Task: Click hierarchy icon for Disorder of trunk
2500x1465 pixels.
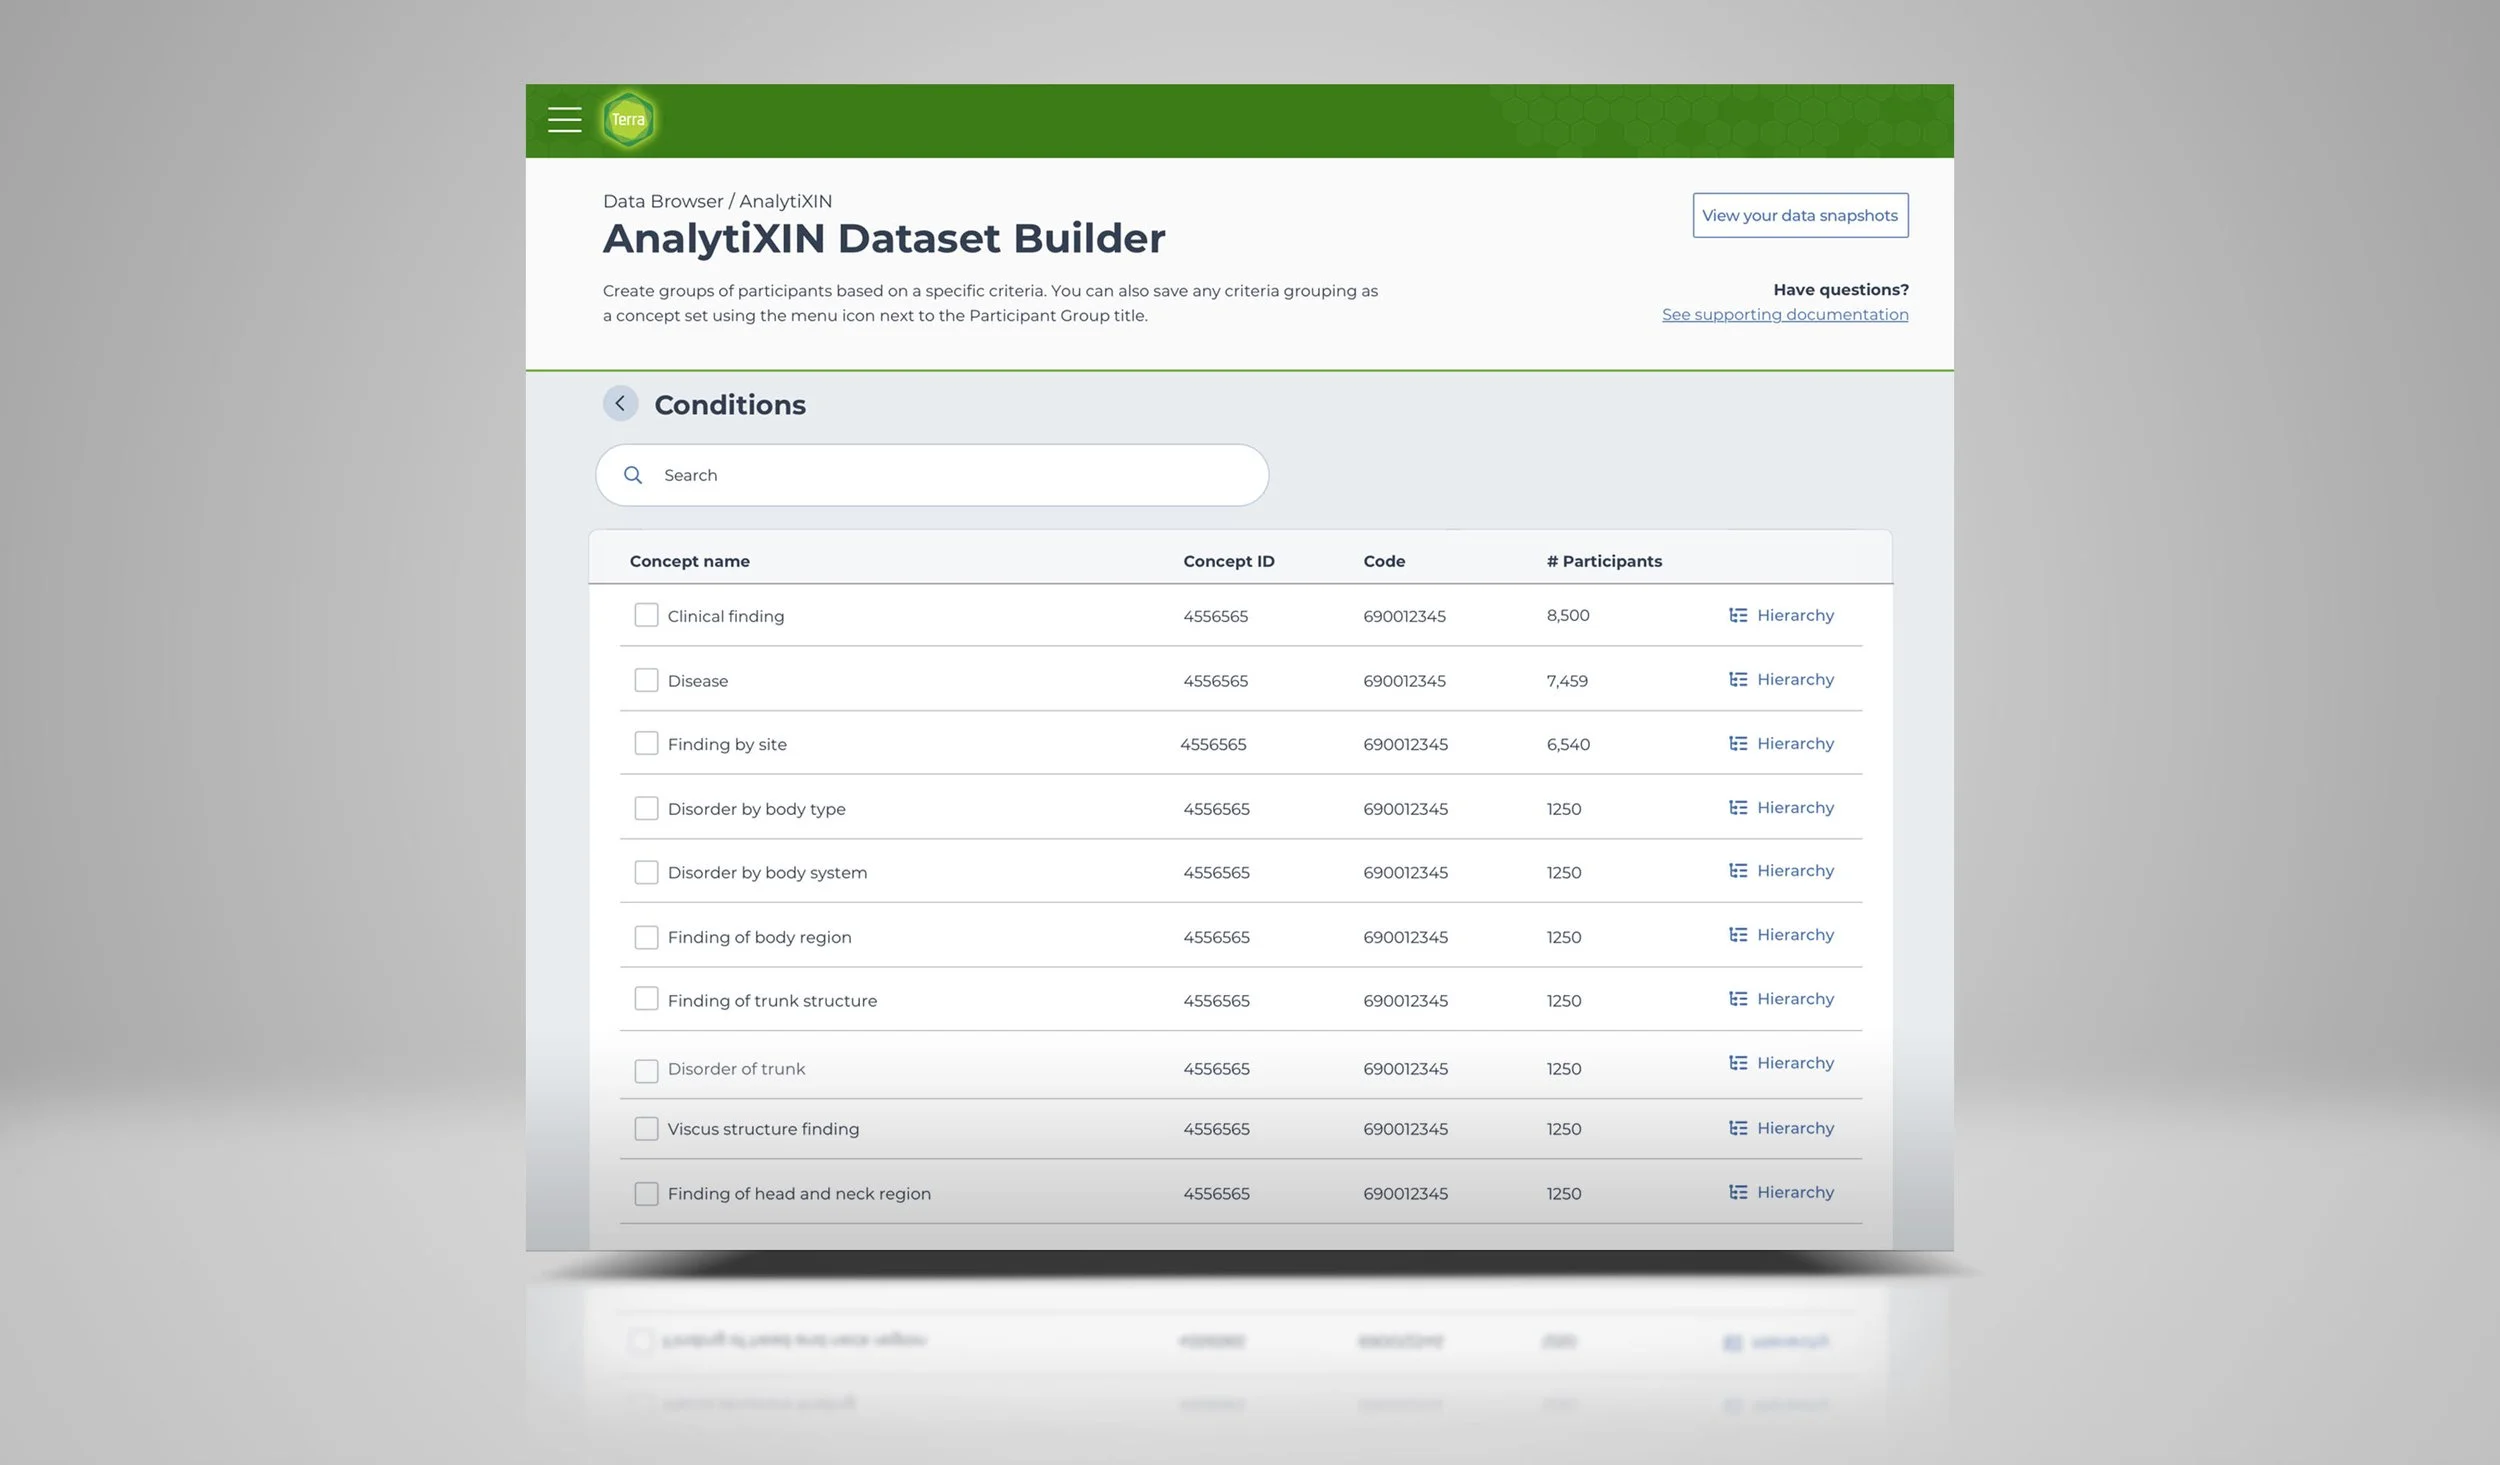Action: [x=1738, y=1062]
